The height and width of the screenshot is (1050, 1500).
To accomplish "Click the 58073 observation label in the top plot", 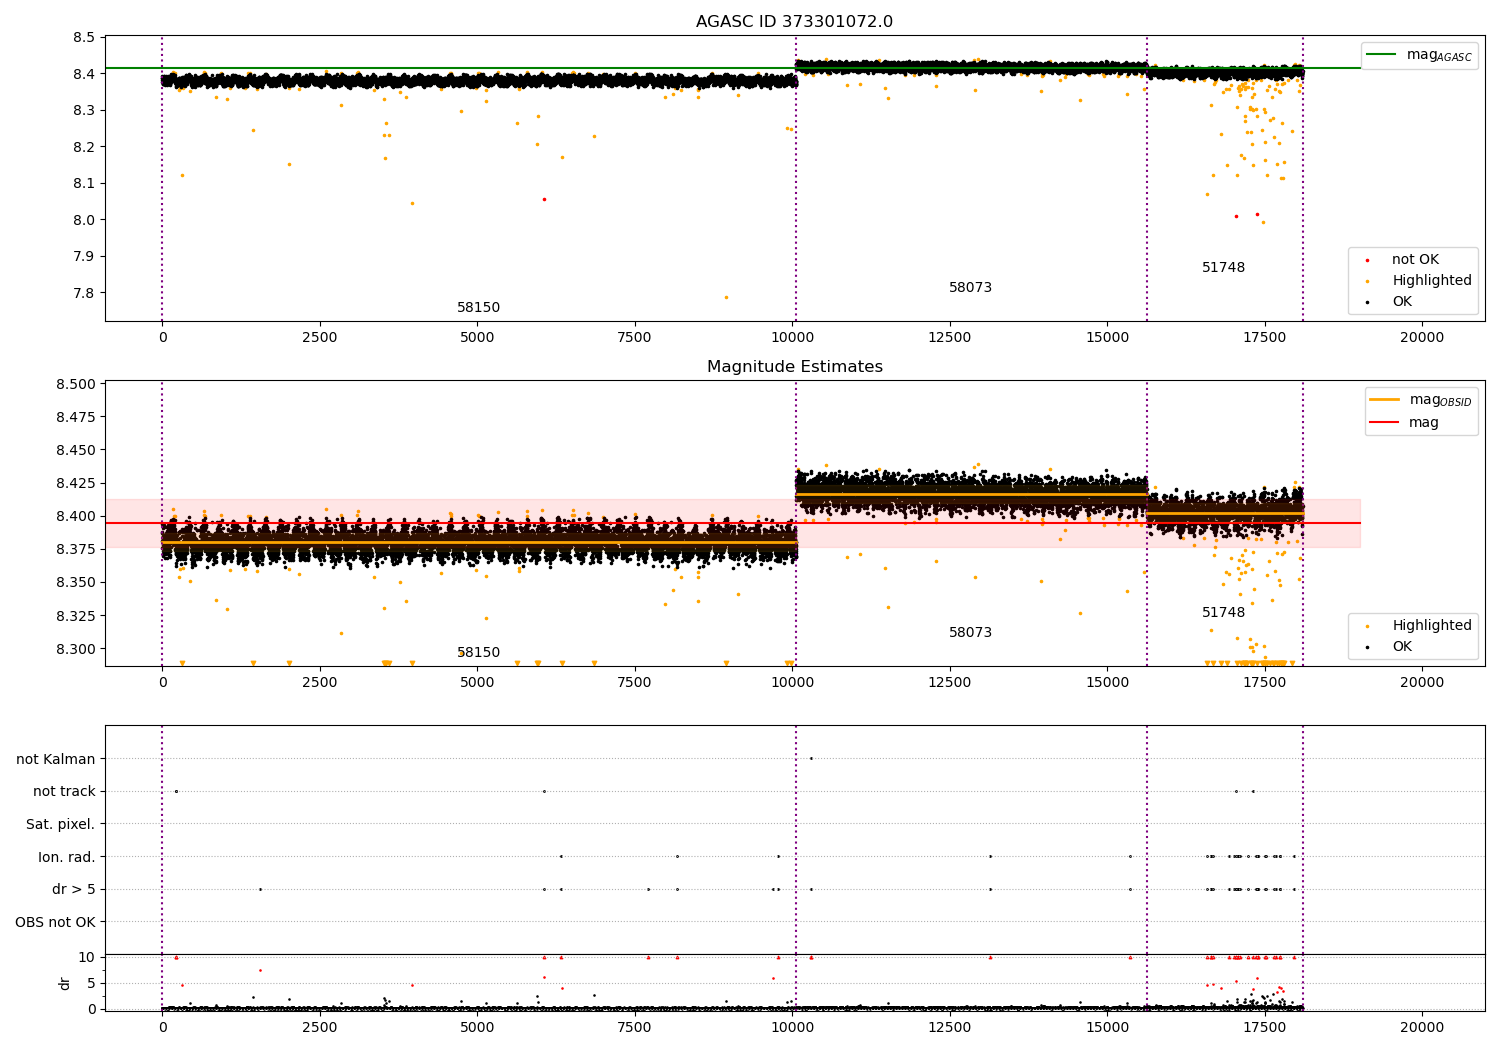I will [970, 288].
